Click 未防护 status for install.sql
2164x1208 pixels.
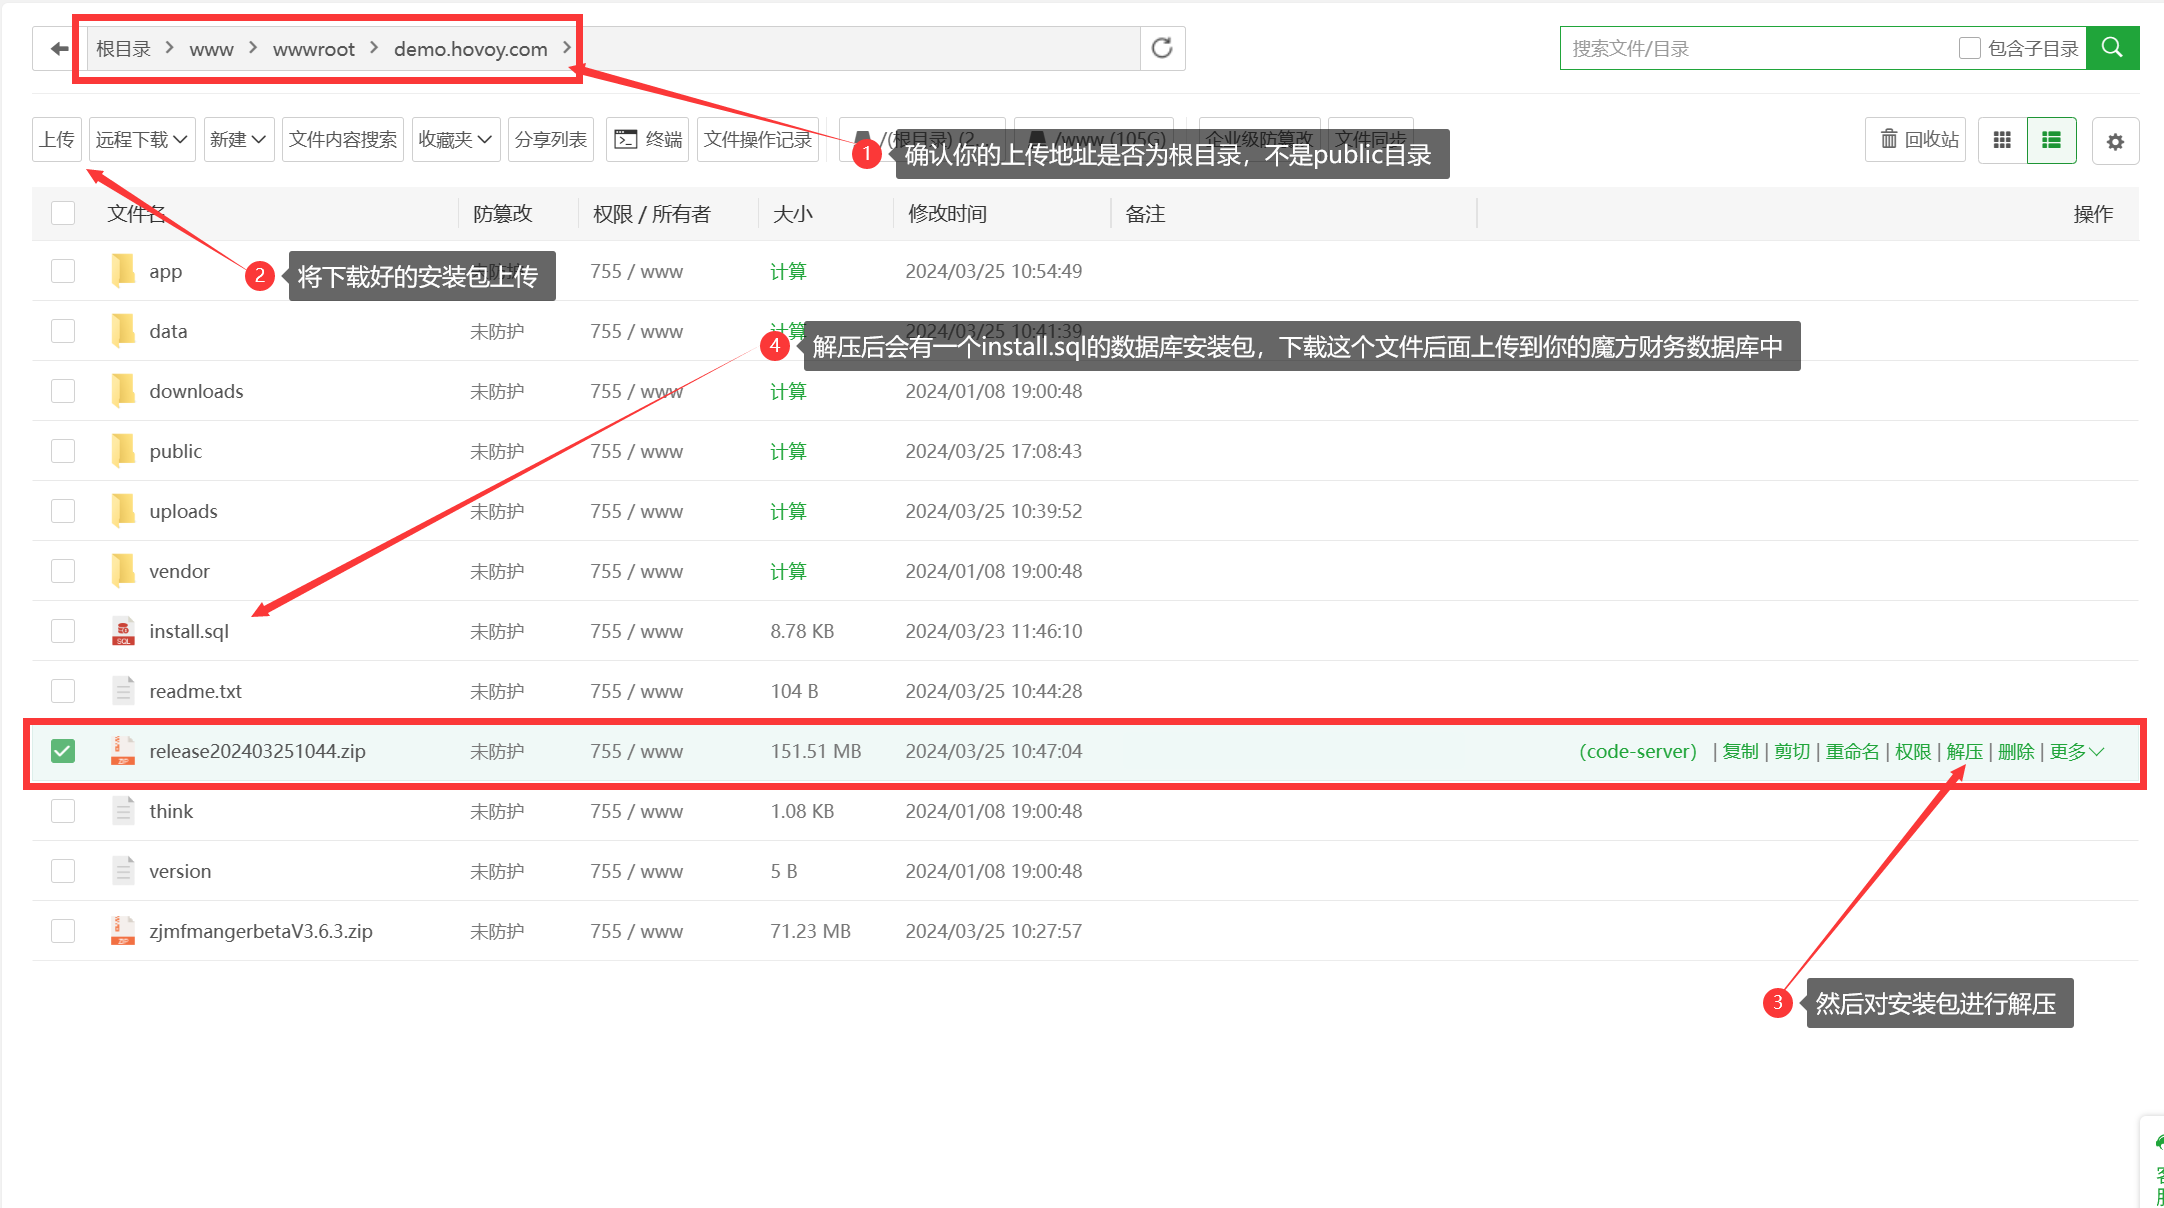point(497,631)
